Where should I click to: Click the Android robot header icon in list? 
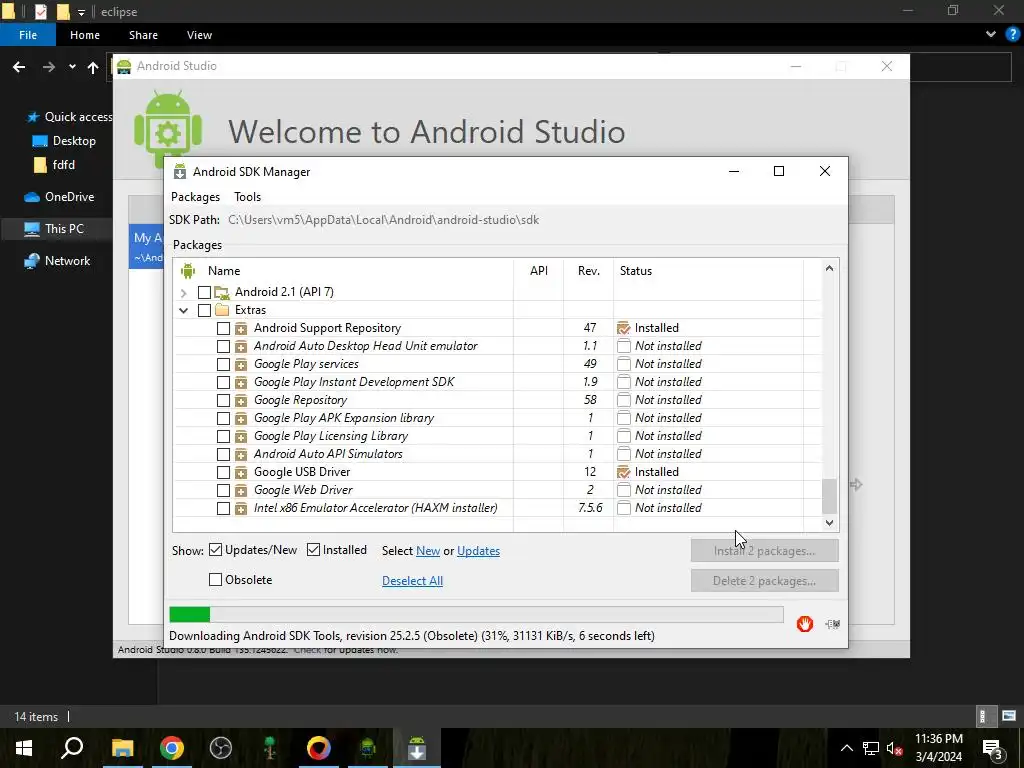coord(188,270)
